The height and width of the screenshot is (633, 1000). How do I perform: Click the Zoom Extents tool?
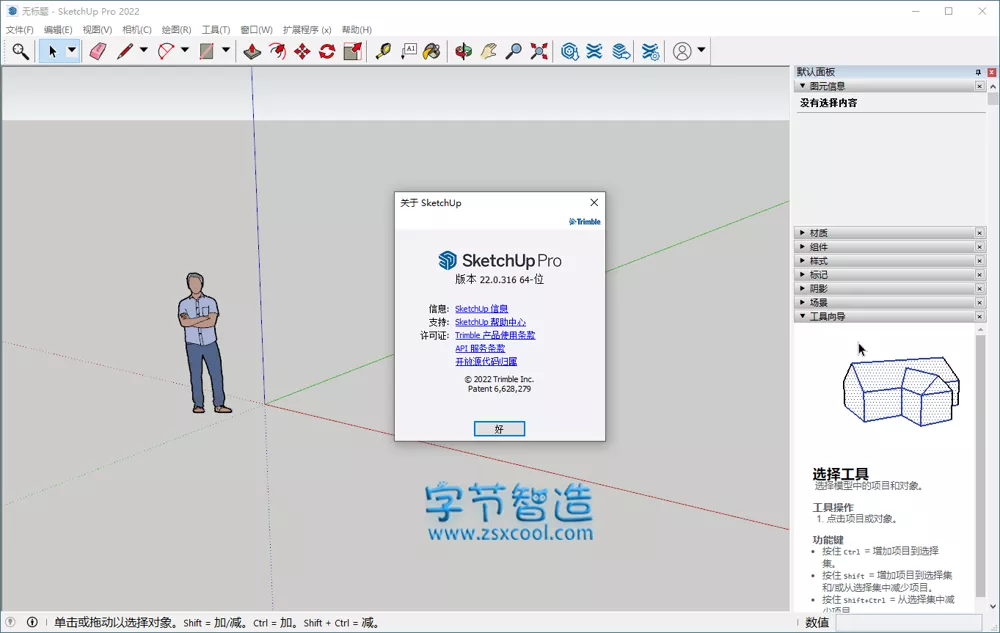(x=539, y=51)
